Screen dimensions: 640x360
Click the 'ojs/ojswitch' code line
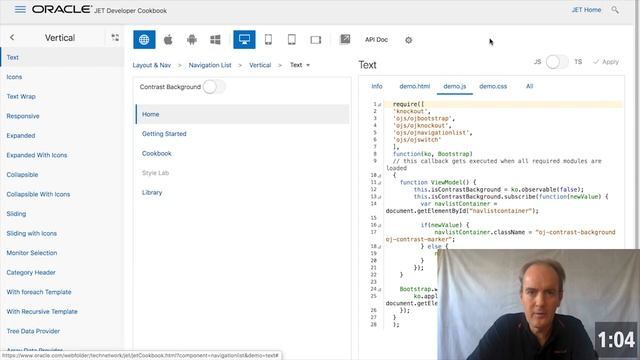tap(417, 140)
